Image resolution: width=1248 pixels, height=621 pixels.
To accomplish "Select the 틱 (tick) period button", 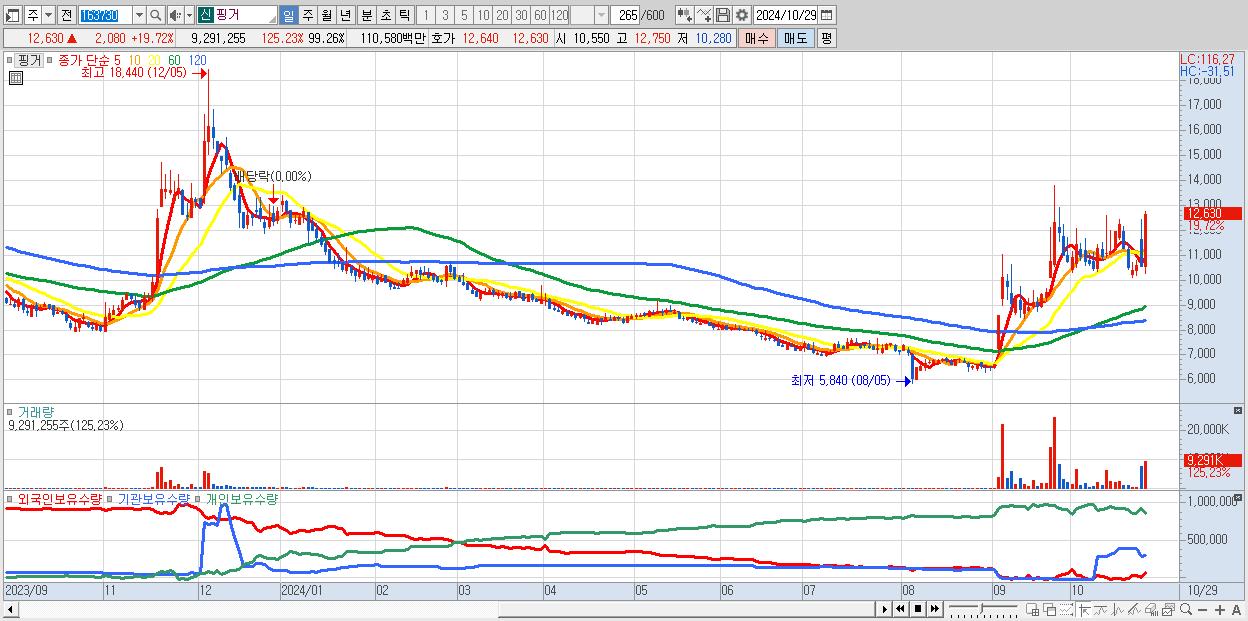I will pos(404,15).
